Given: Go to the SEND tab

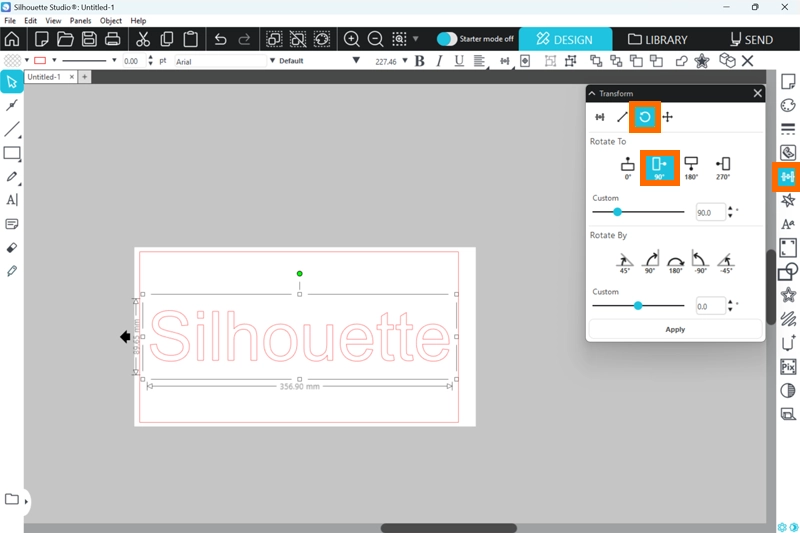Looking at the screenshot, I should (752, 40).
